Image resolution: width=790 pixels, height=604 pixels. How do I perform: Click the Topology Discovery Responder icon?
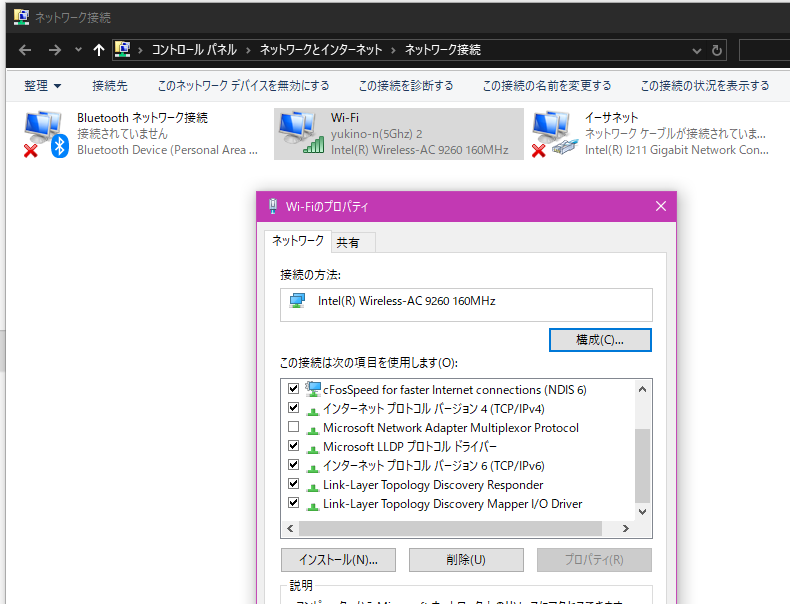313,488
